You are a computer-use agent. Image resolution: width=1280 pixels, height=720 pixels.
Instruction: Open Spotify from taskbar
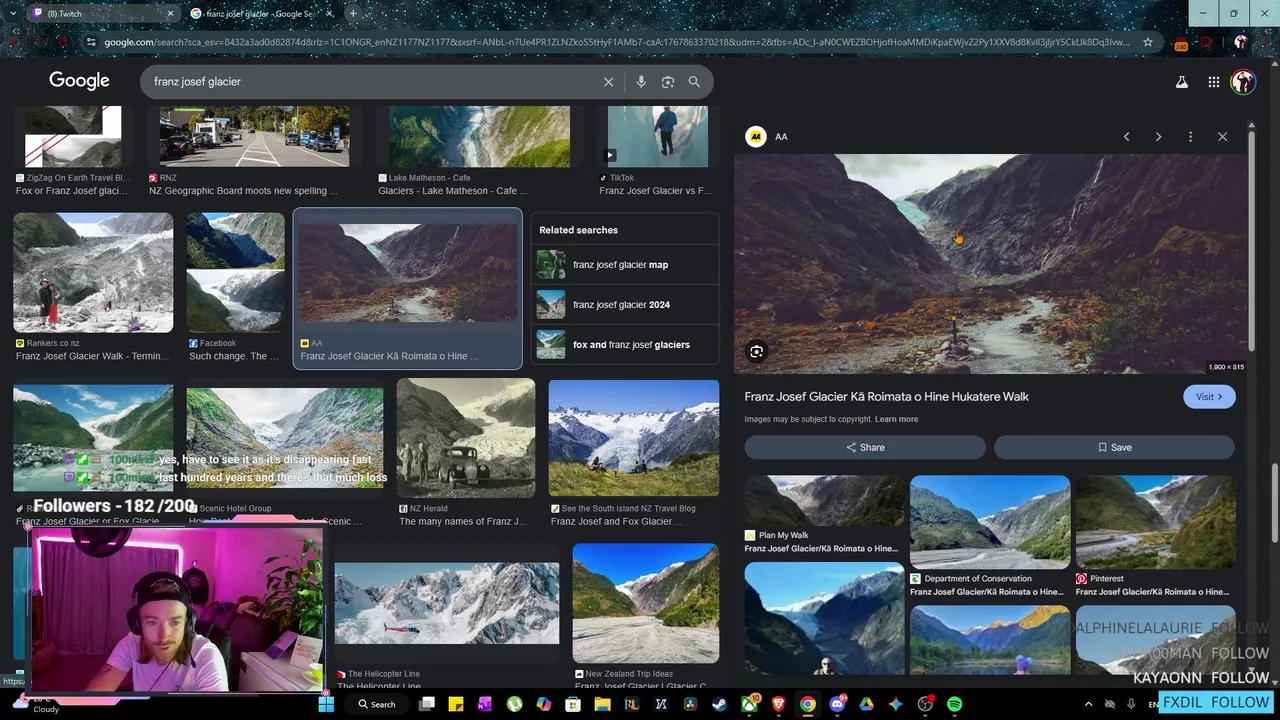[x=954, y=704]
